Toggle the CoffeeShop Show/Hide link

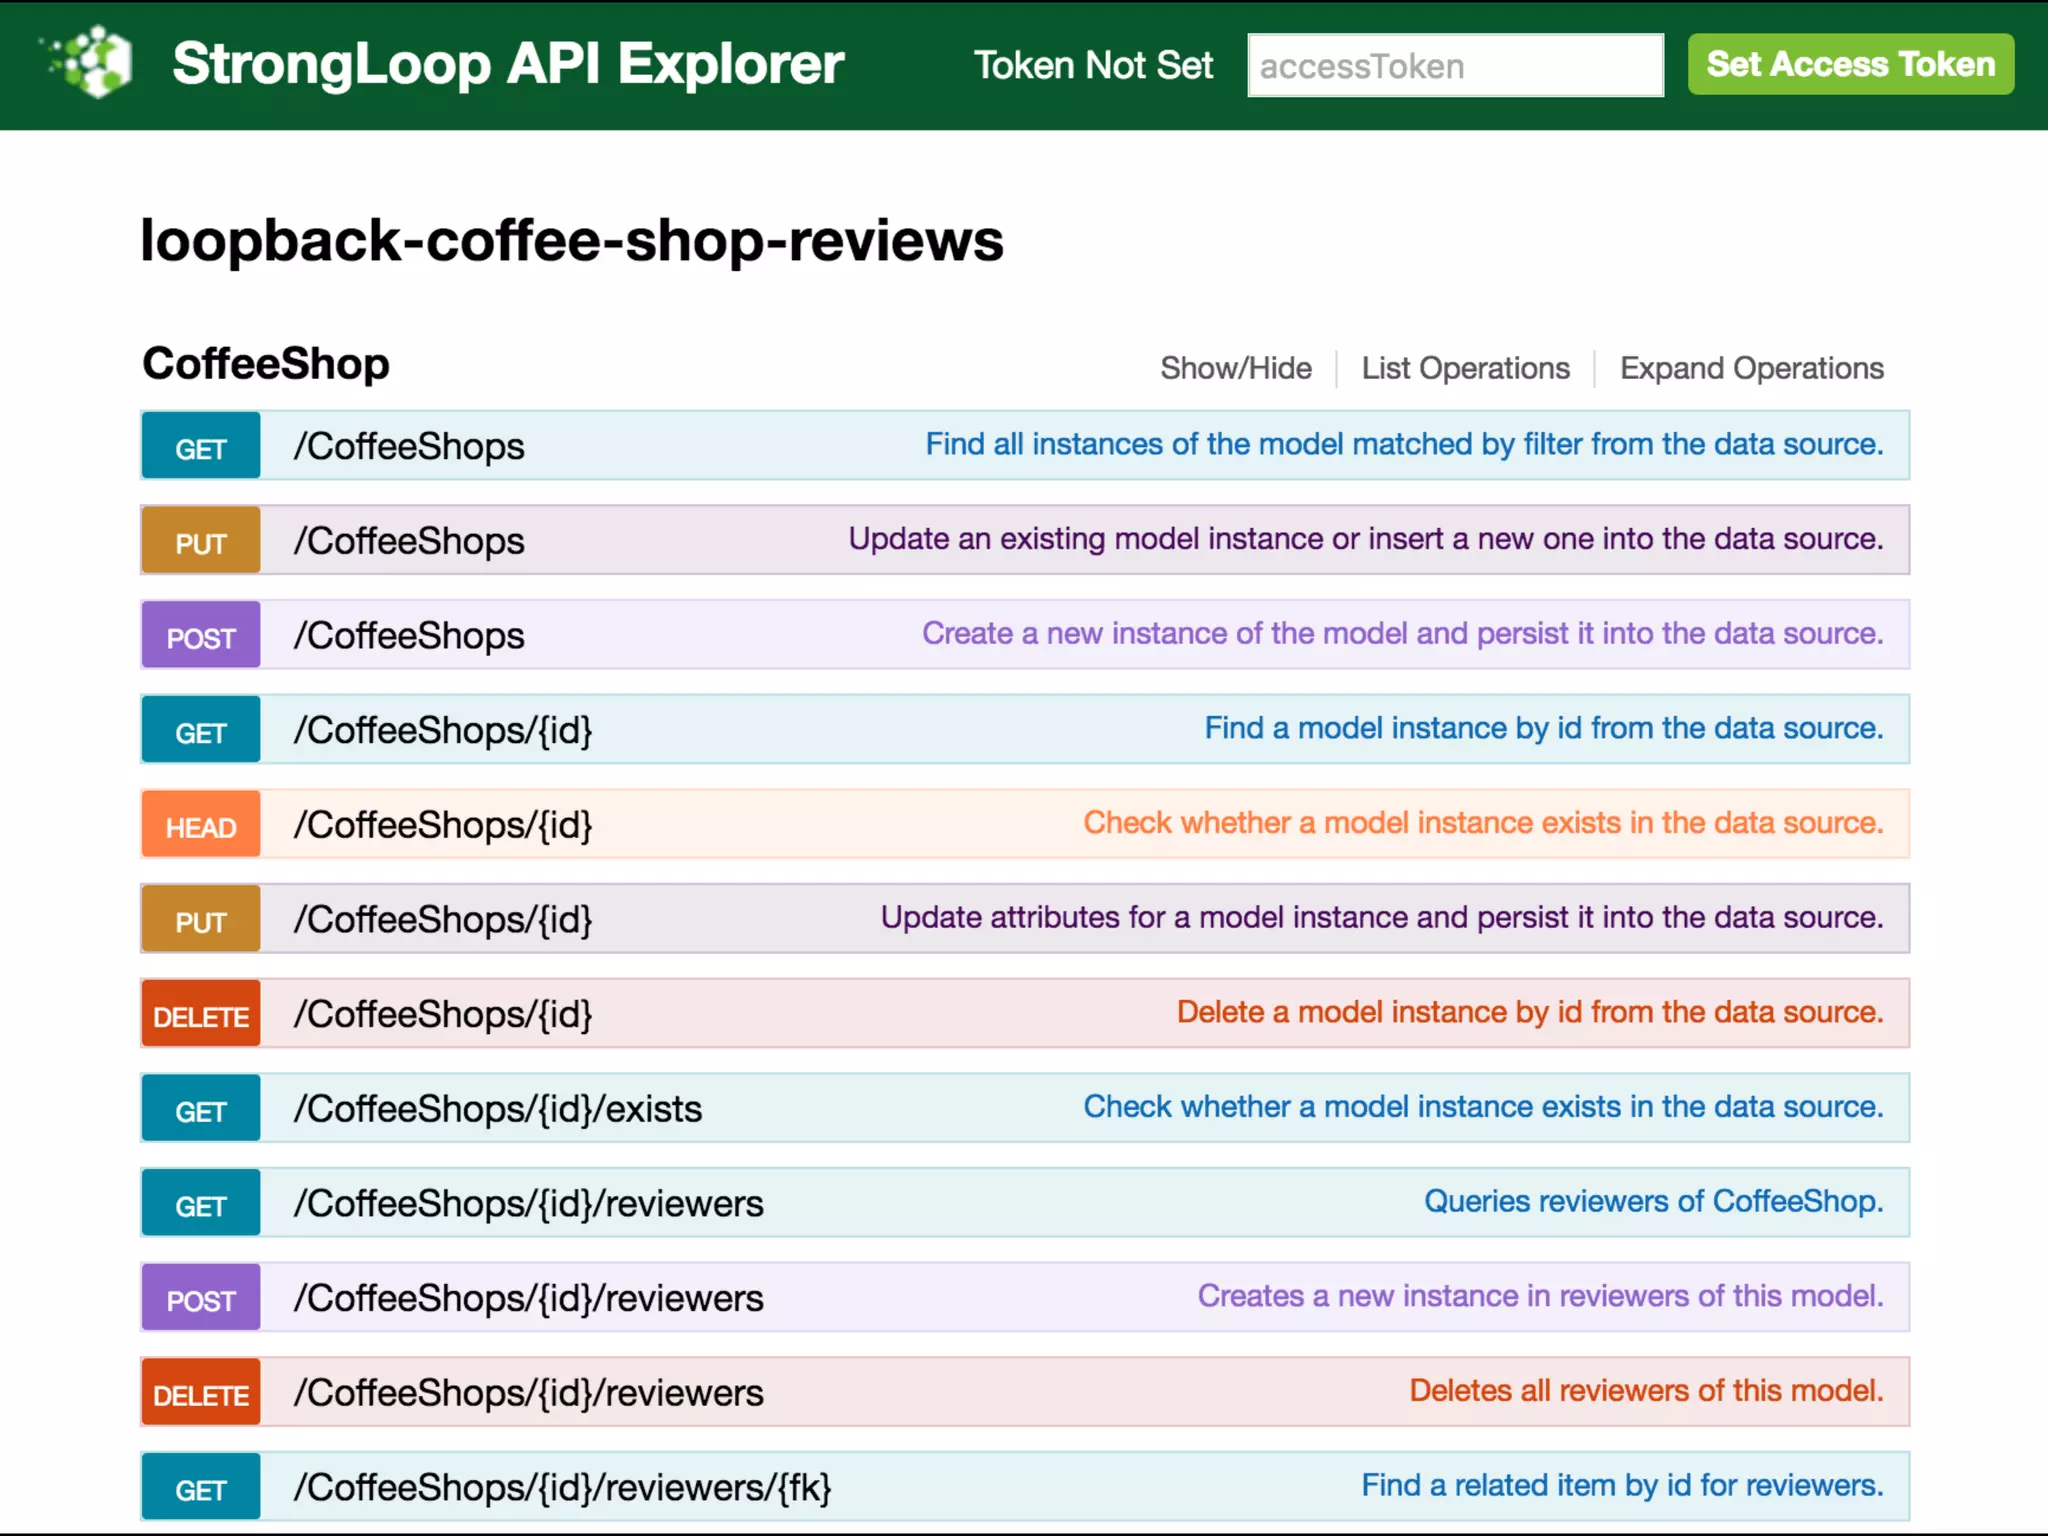(x=1235, y=368)
